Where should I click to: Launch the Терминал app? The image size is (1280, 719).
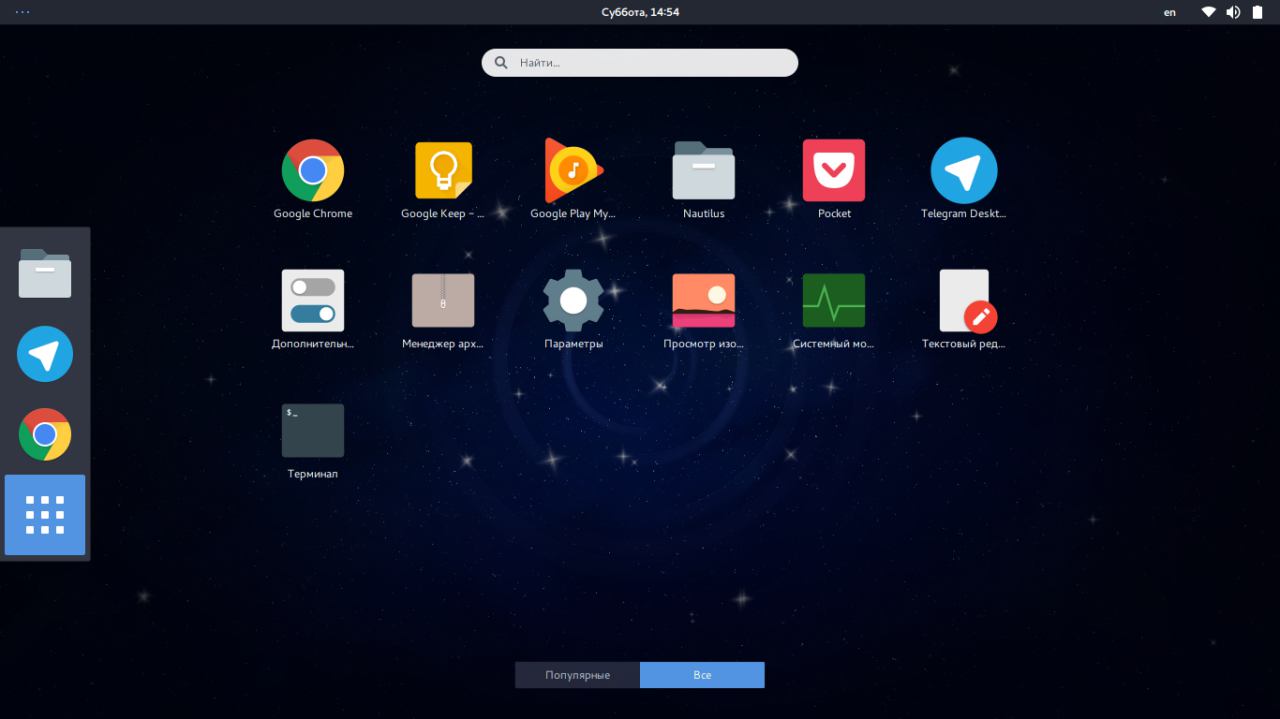point(313,431)
